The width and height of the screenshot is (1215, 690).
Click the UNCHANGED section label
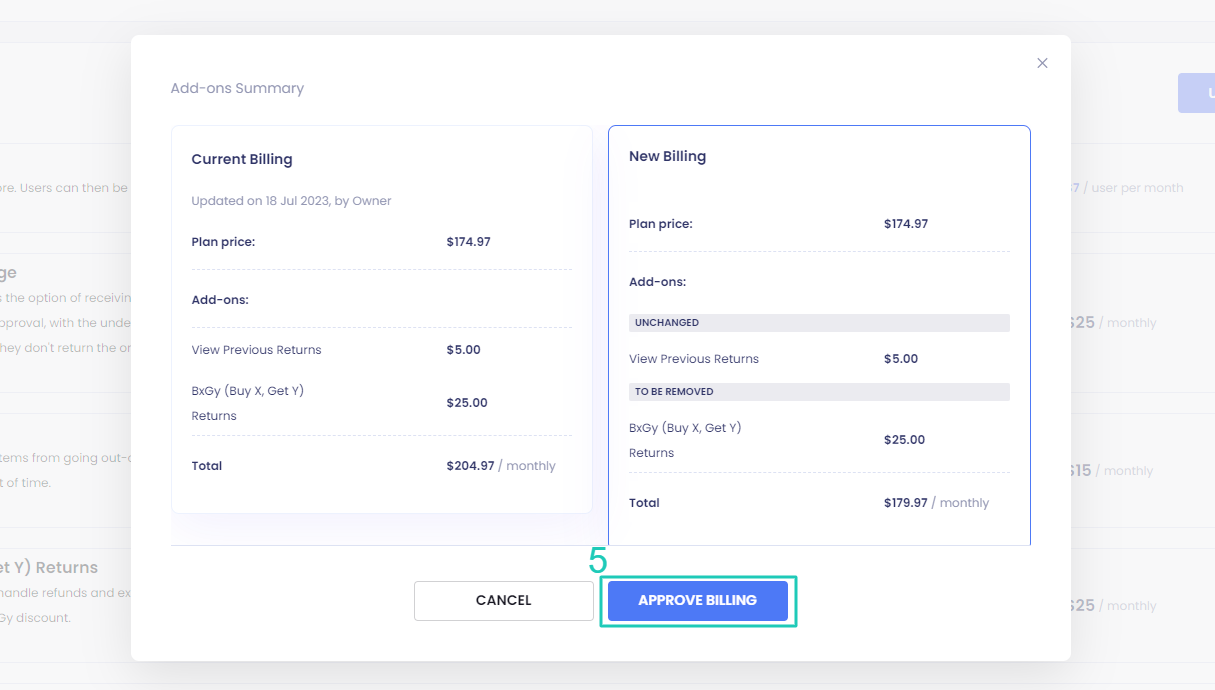(x=667, y=323)
